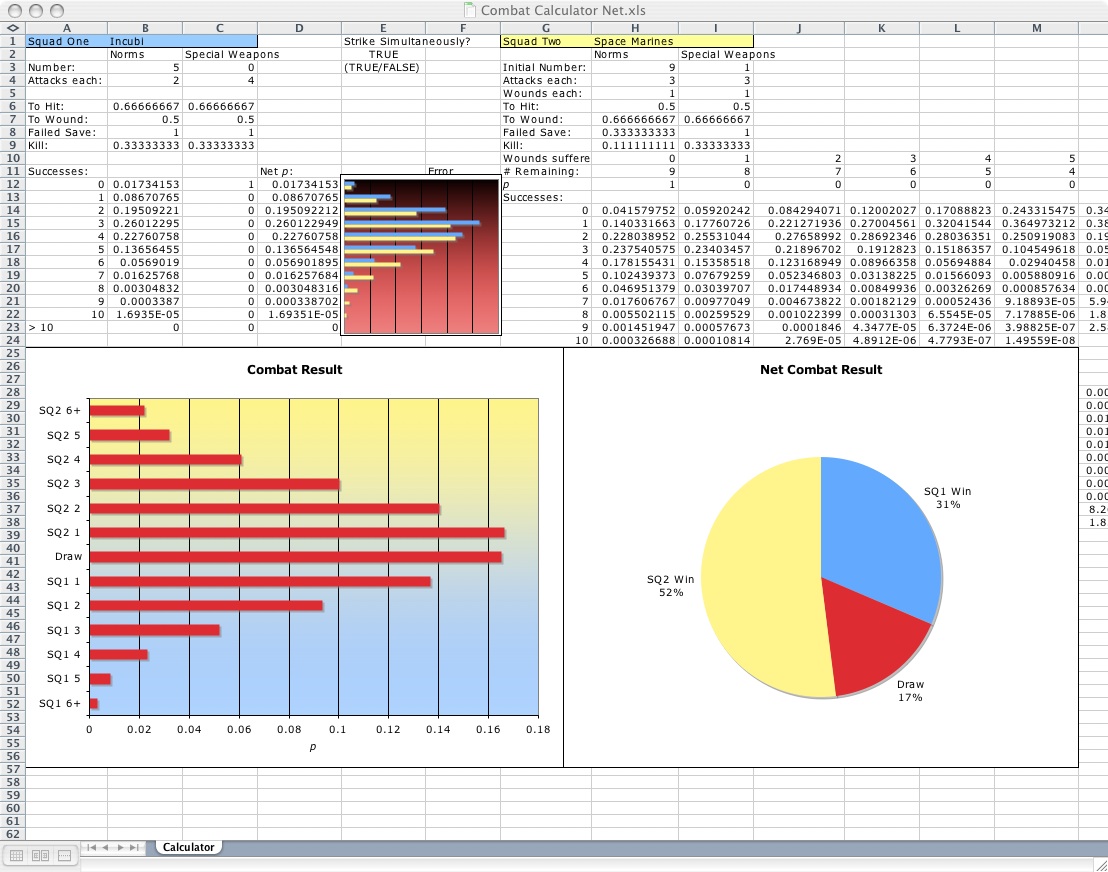This screenshot has height=872, width=1108.
Task: Click the SQ1 Win 31% pie label
Action: (948, 497)
